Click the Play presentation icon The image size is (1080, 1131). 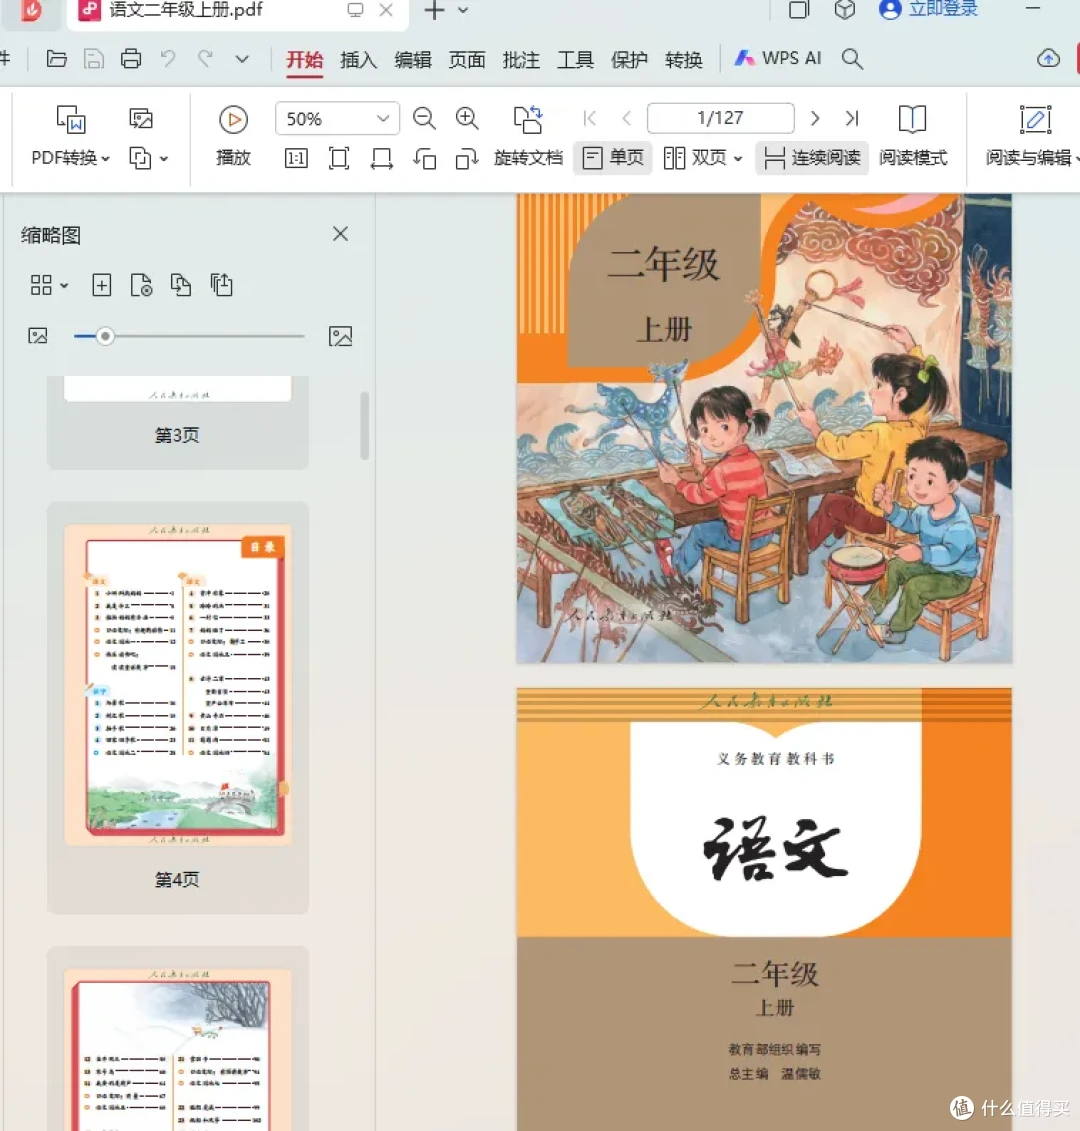pyautogui.click(x=233, y=120)
